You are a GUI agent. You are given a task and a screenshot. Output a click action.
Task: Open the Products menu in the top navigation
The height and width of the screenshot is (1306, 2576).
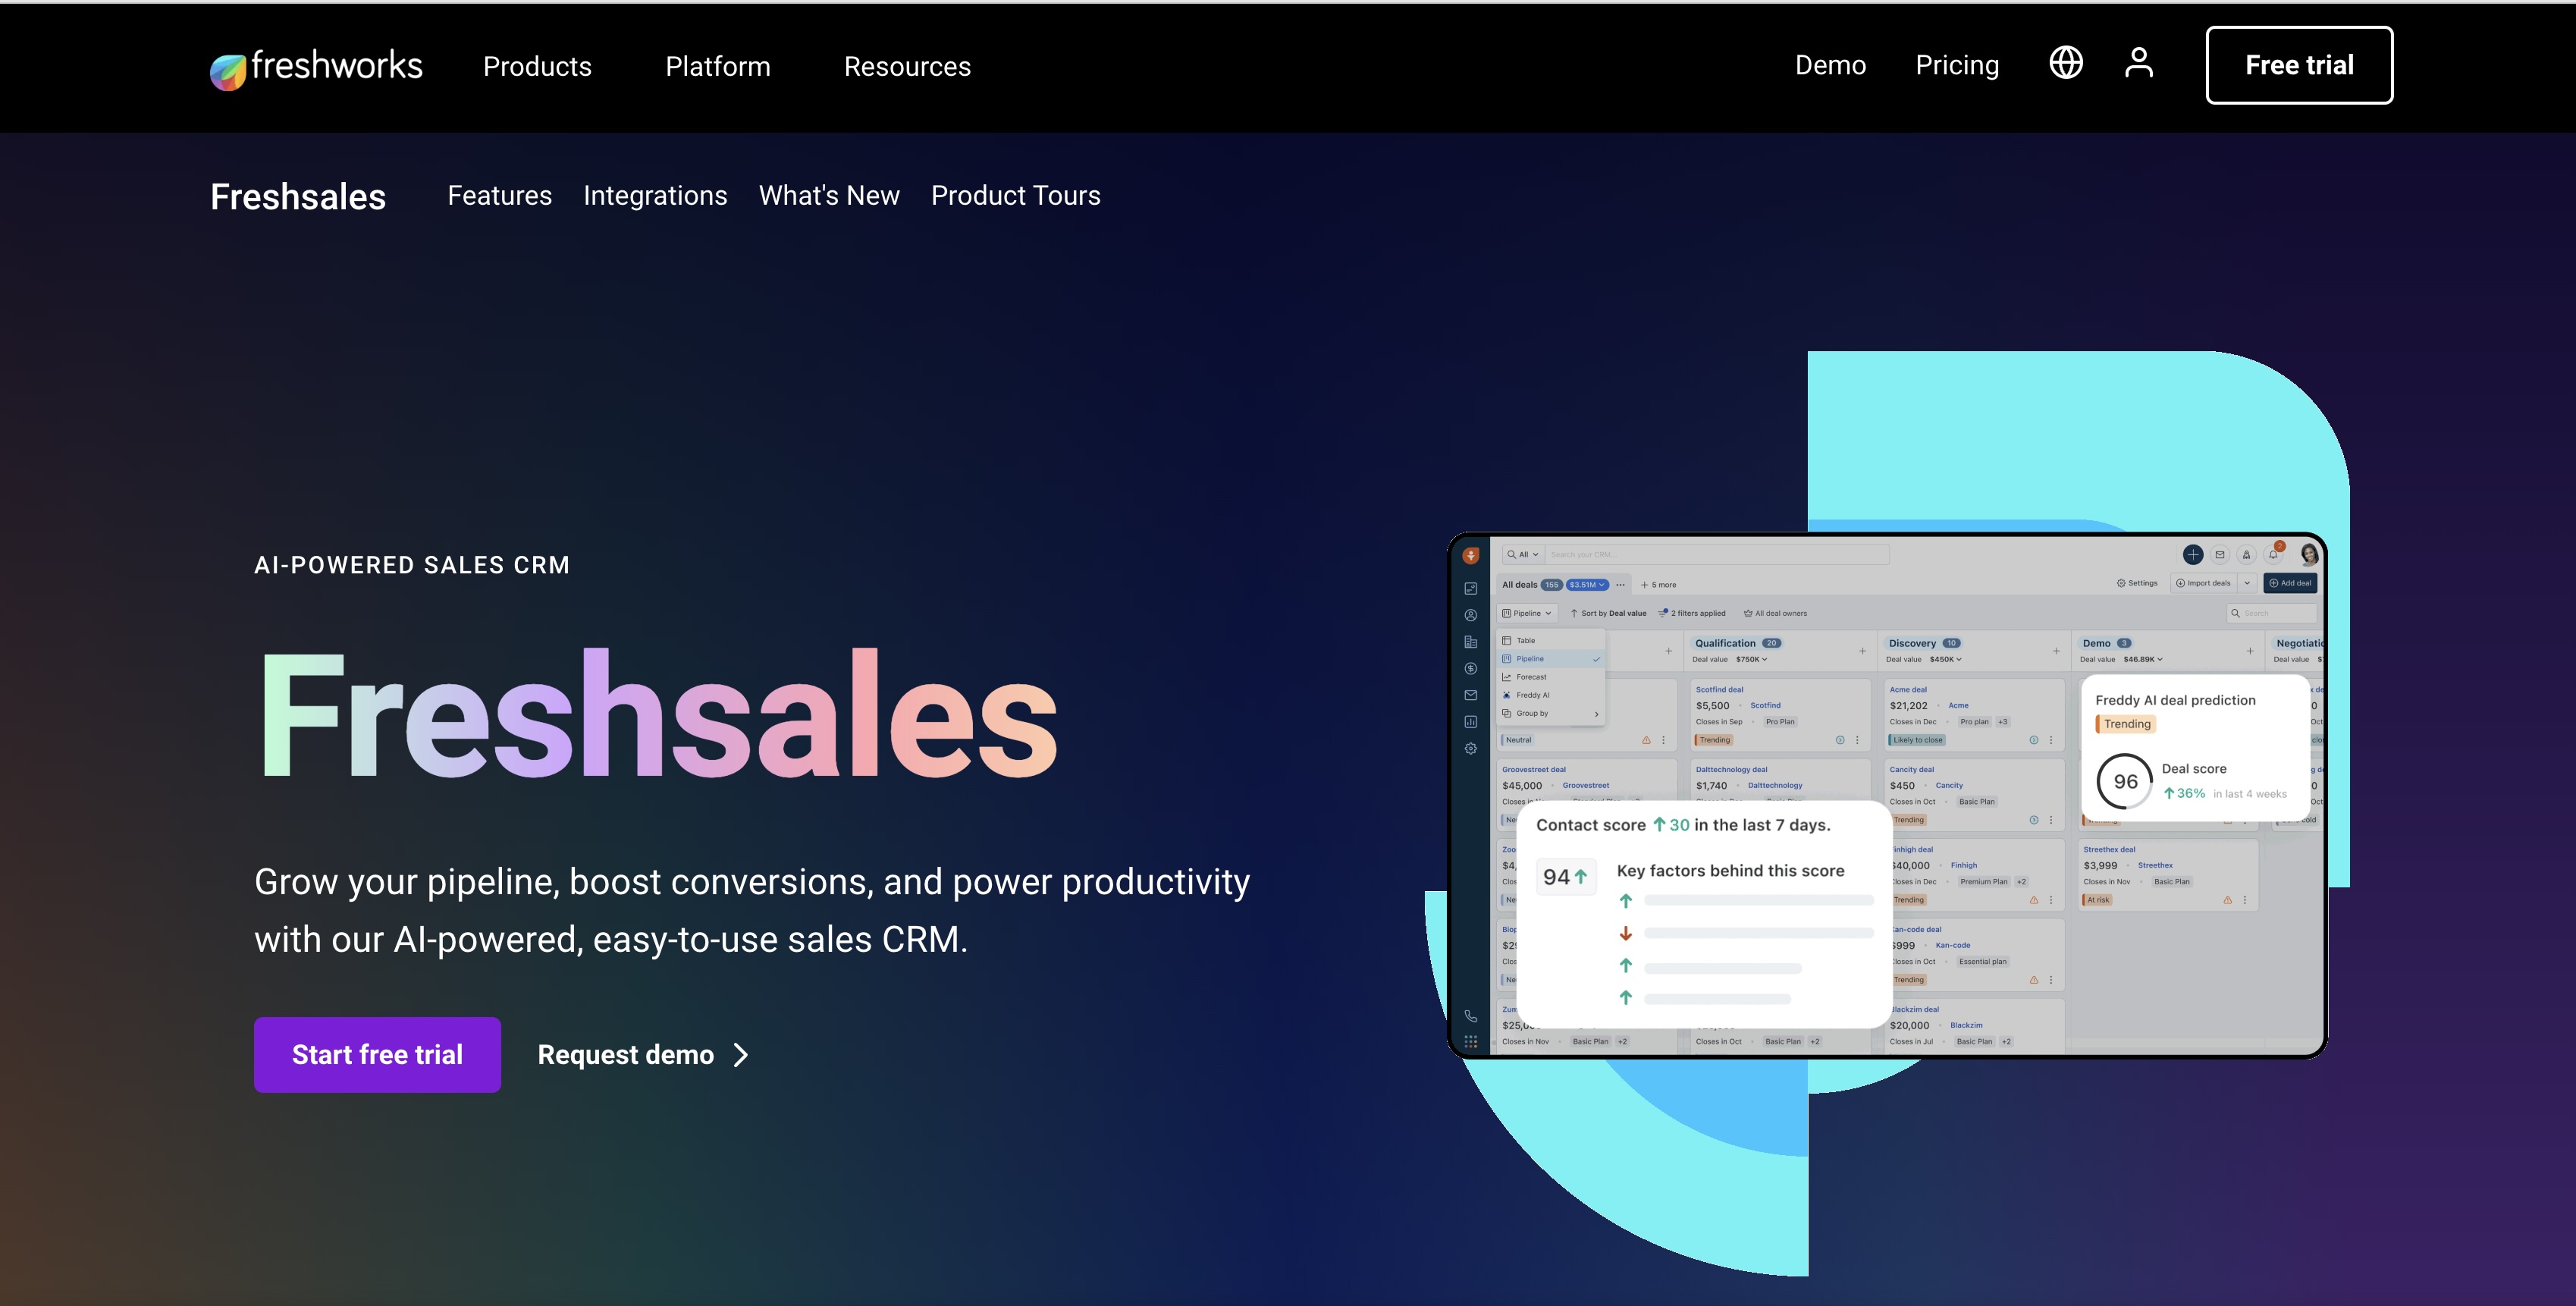537,66
